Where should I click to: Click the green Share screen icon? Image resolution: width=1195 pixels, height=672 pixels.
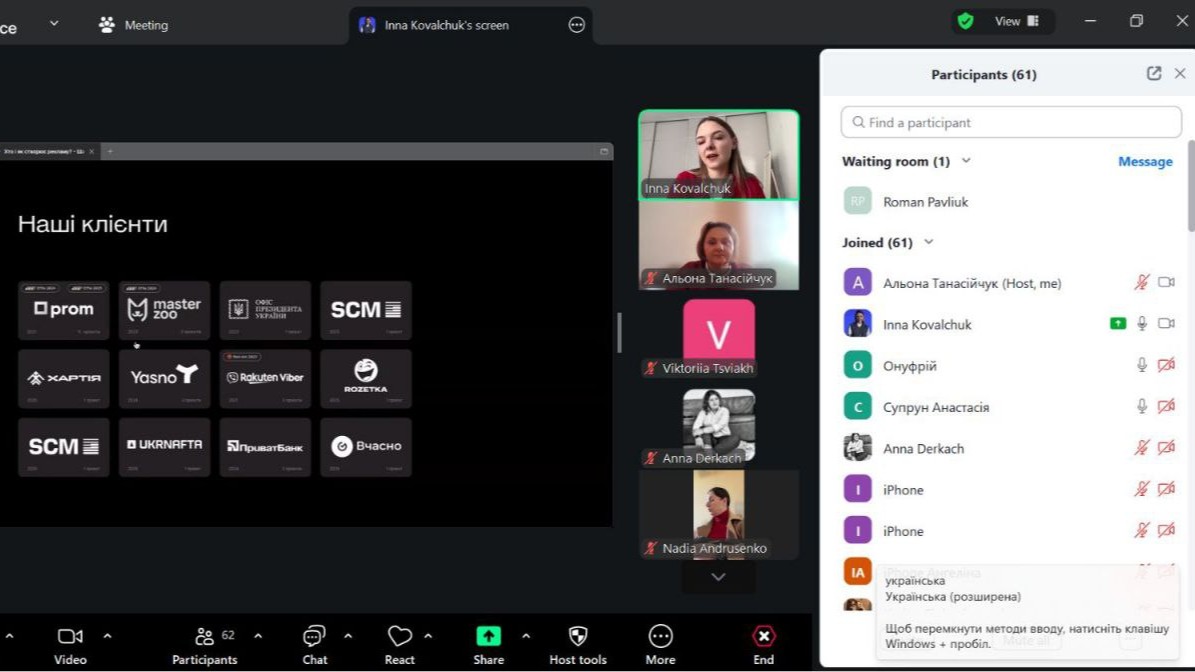[488, 637]
